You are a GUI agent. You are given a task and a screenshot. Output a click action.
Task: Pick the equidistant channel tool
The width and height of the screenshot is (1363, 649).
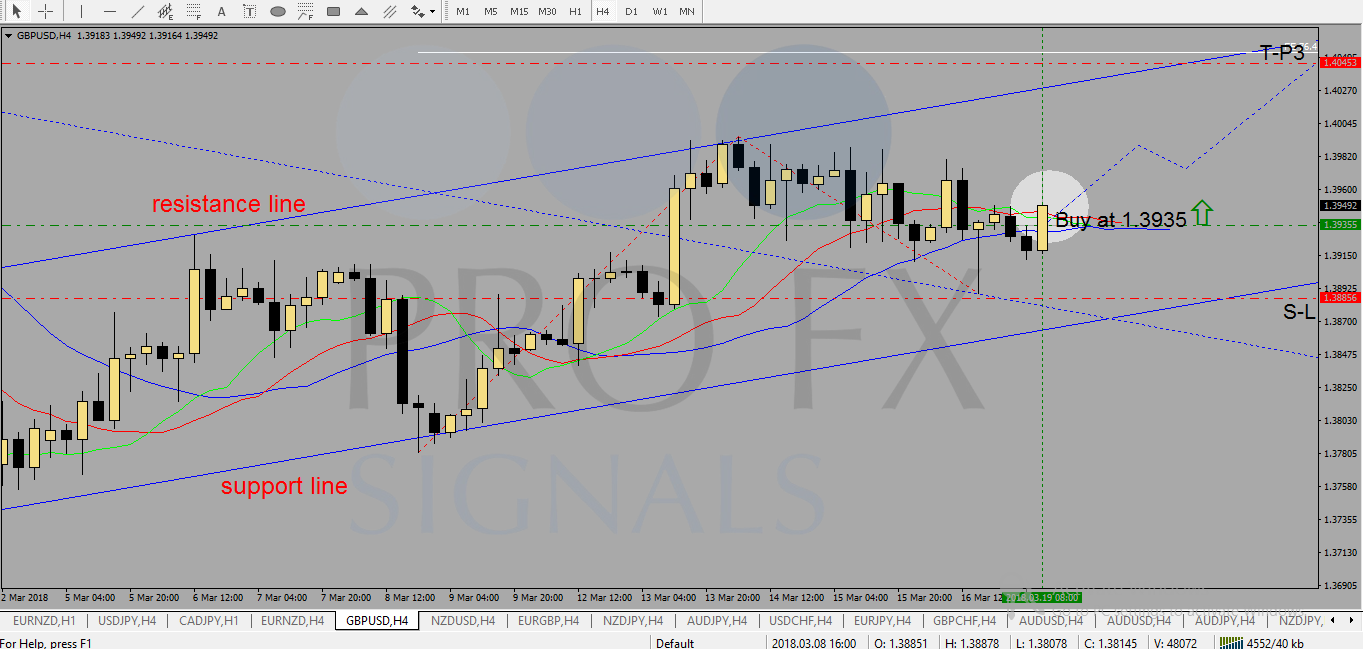point(166,11)
